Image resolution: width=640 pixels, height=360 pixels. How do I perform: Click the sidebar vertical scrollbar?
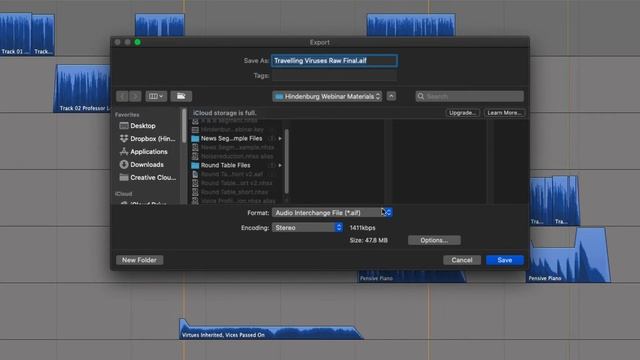(x=184, y=126)
